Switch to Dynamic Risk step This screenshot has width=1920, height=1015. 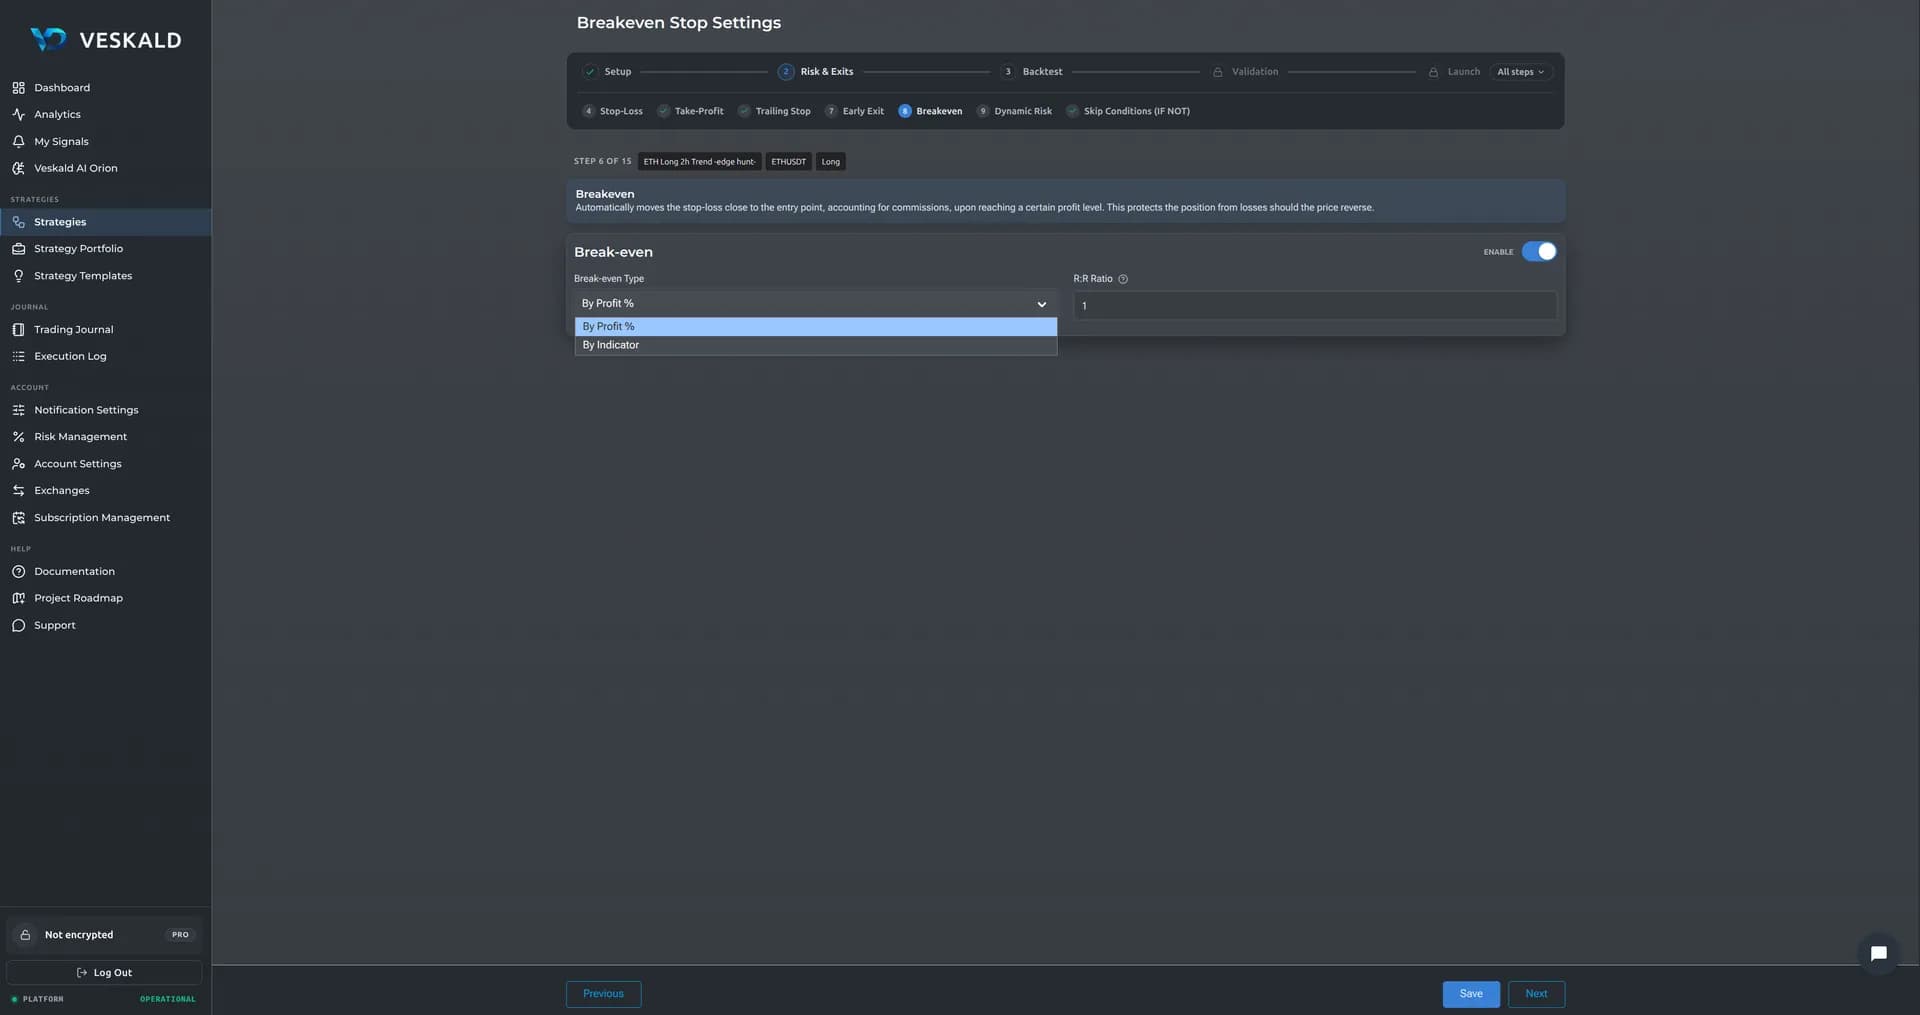(1014, 111)
